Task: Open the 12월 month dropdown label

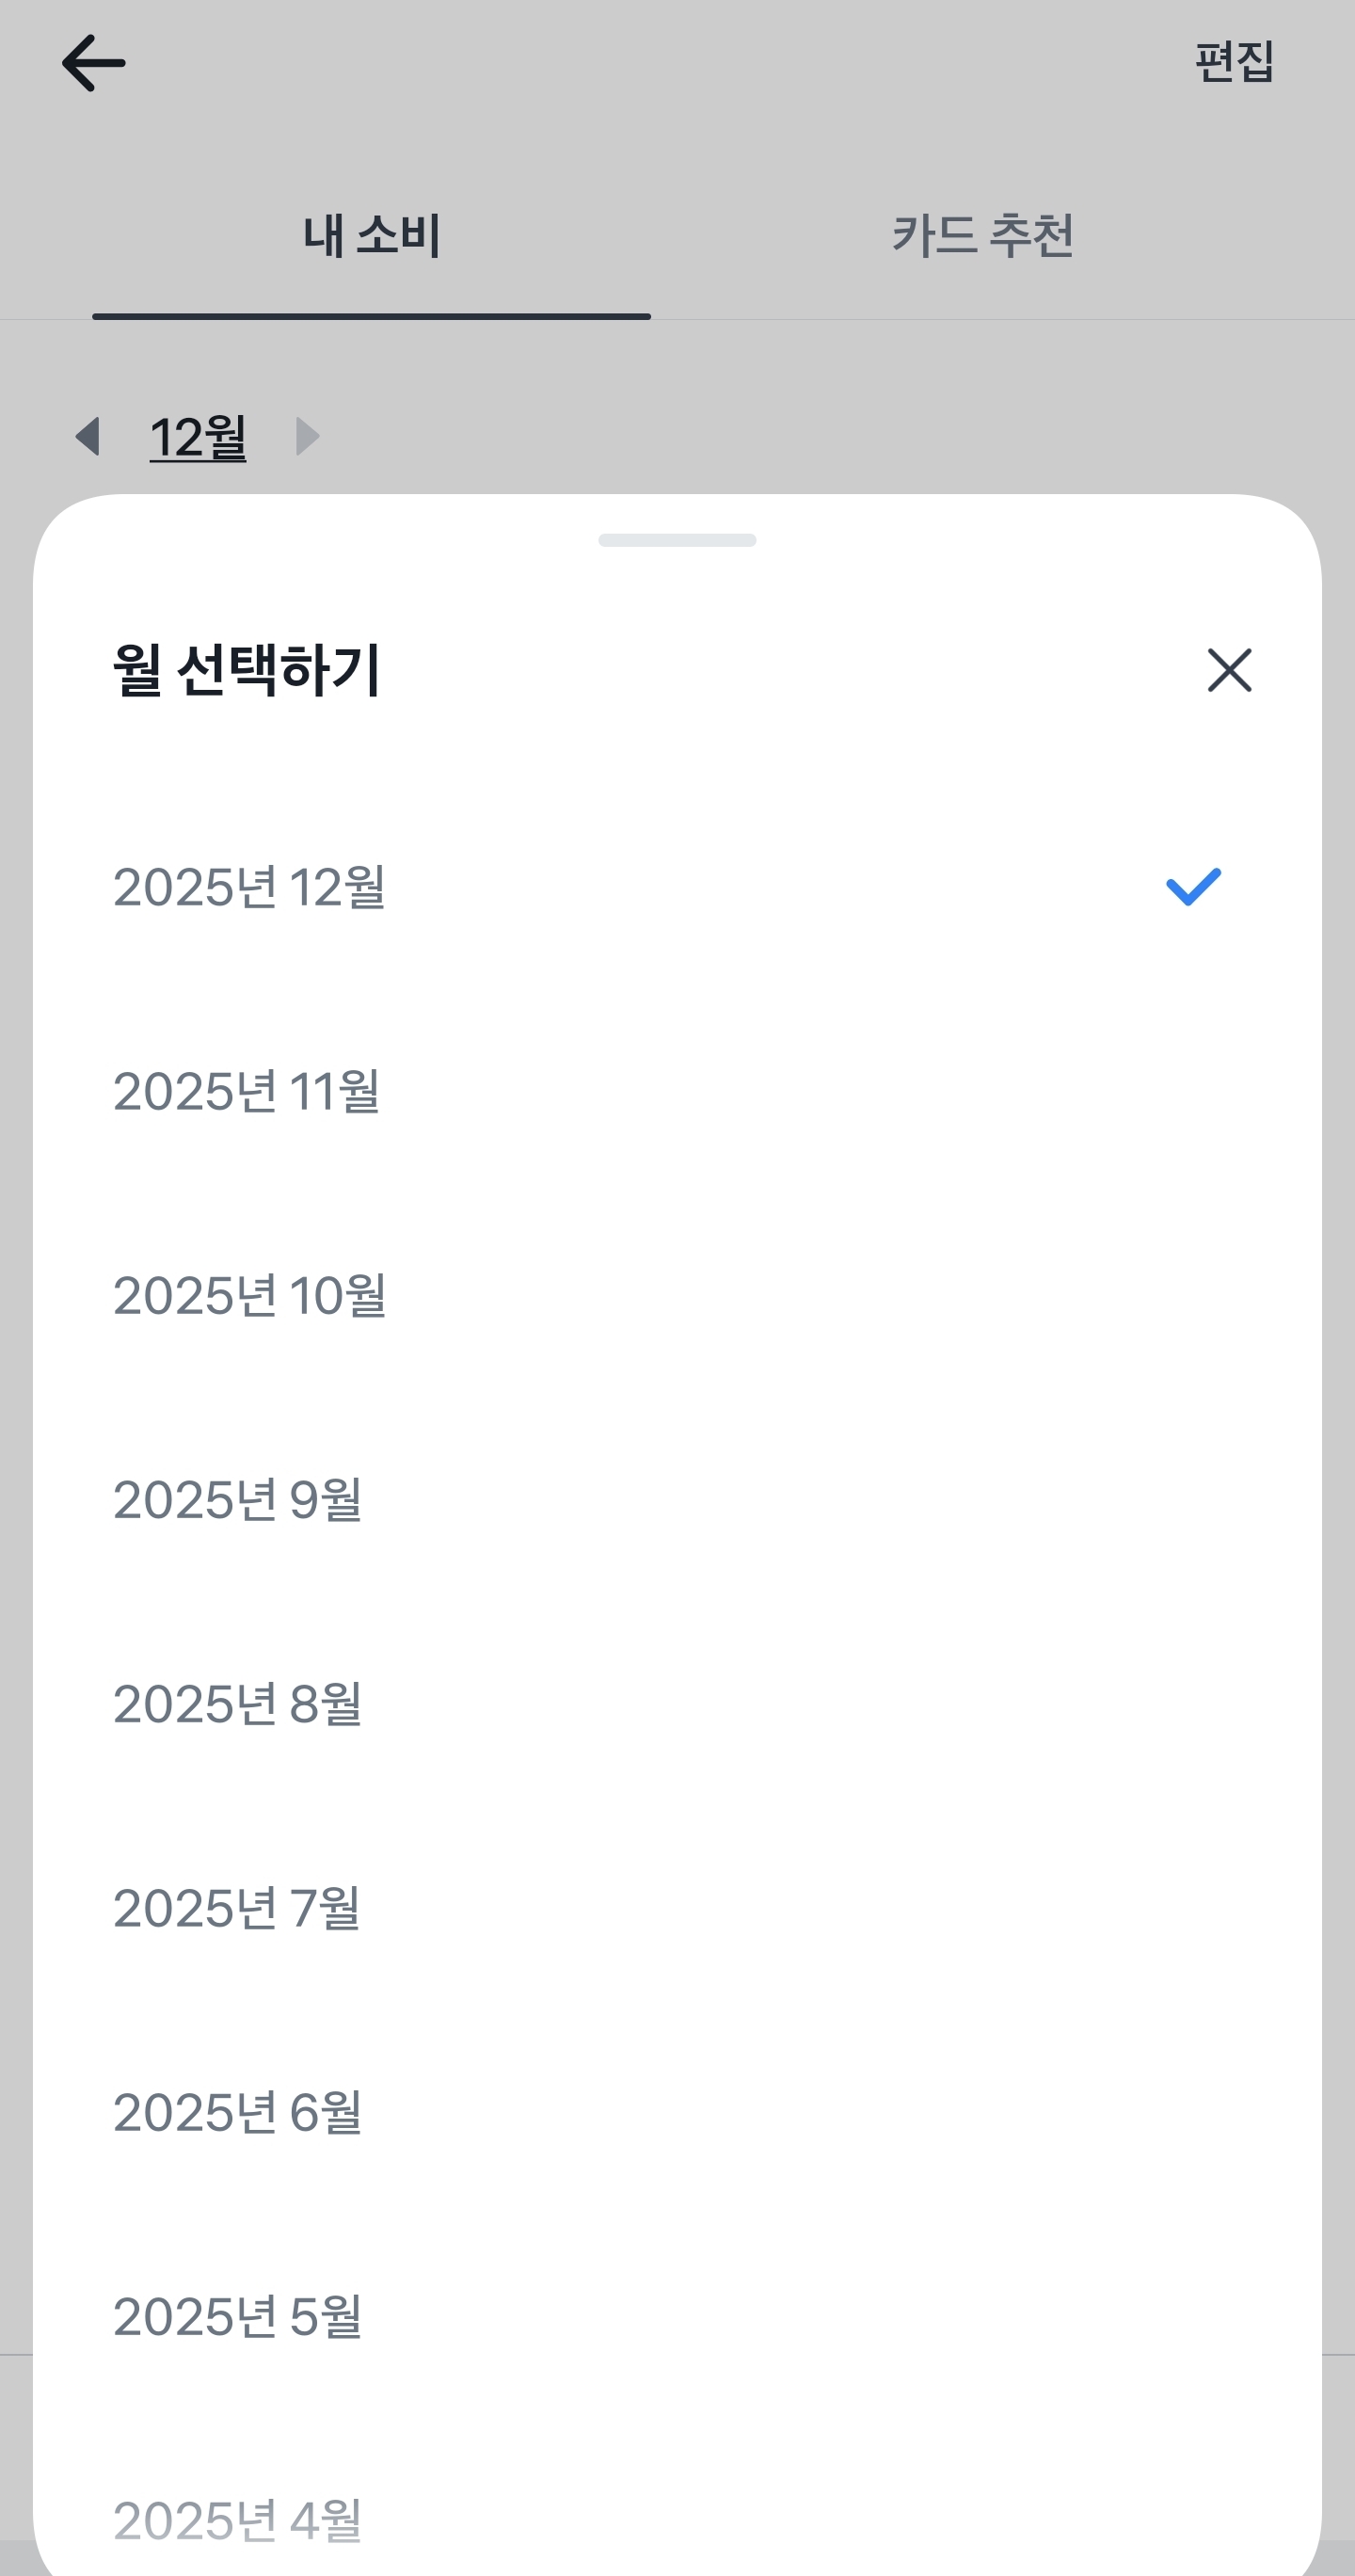Action: pos(198,438)
